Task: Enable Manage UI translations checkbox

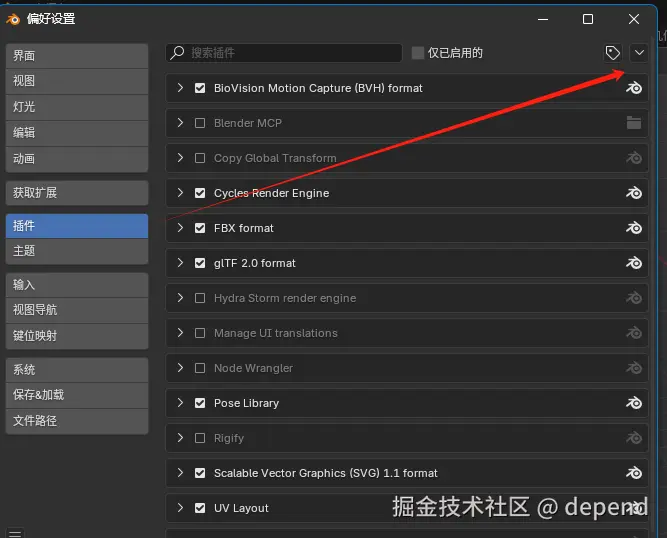Action: click(200, 333)
